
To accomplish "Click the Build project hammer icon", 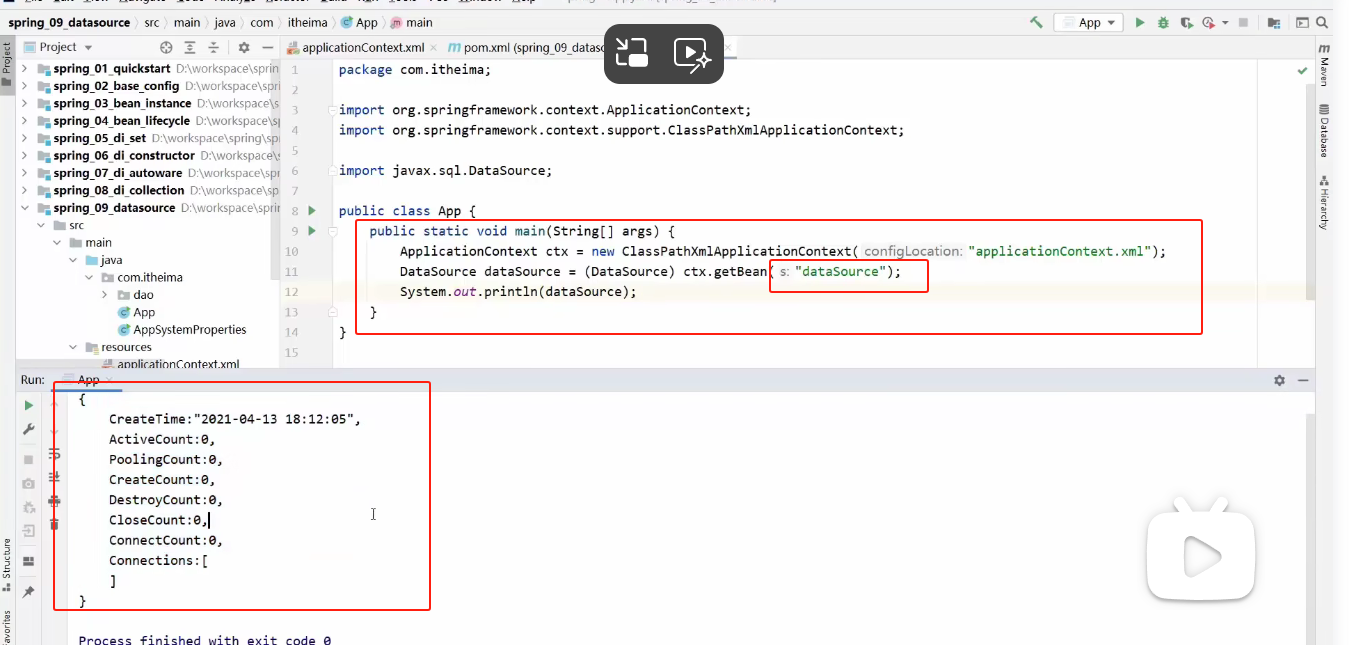I will (x=1036, y=22).
